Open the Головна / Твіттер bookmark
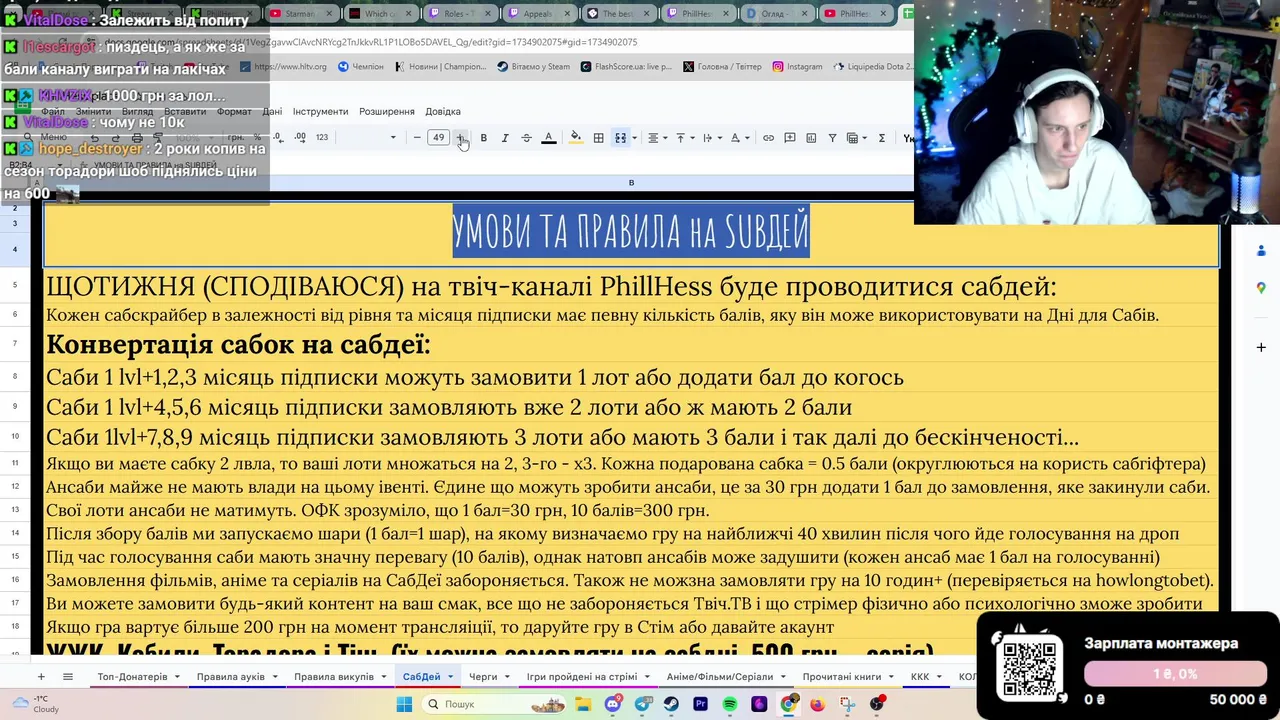1280x720 pixels. tap(722, 67)
